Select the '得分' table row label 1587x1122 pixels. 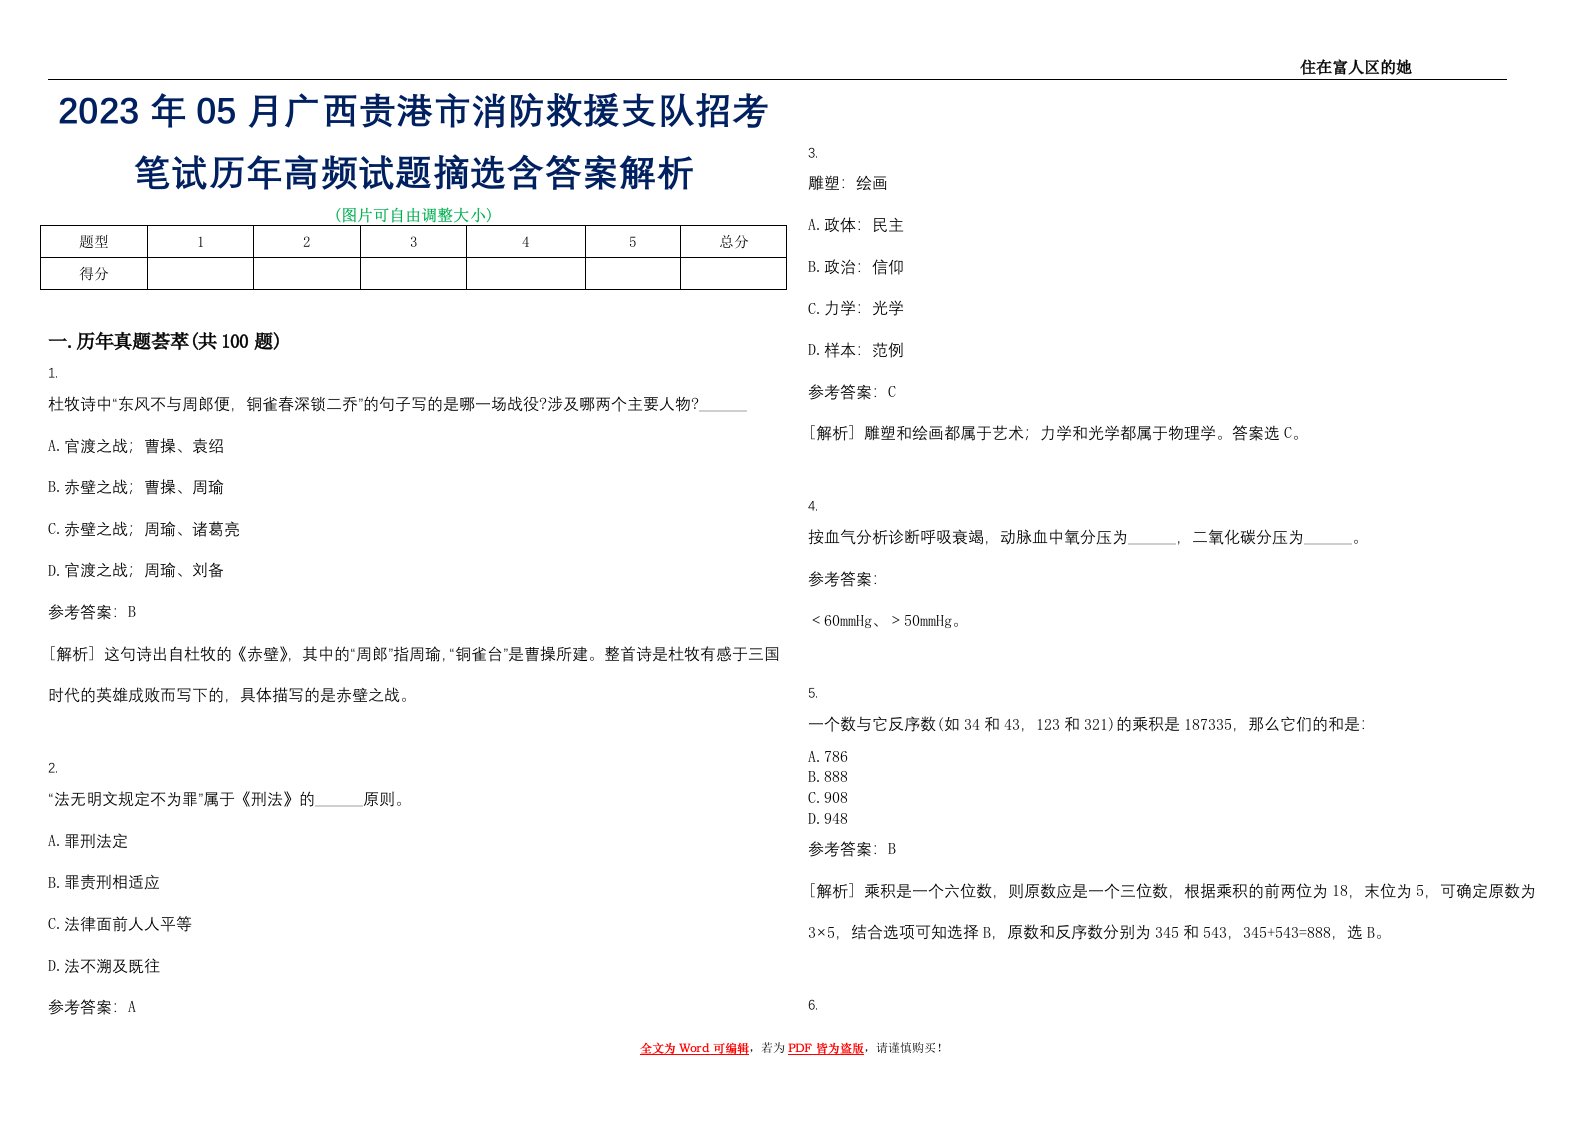point(94,274)
